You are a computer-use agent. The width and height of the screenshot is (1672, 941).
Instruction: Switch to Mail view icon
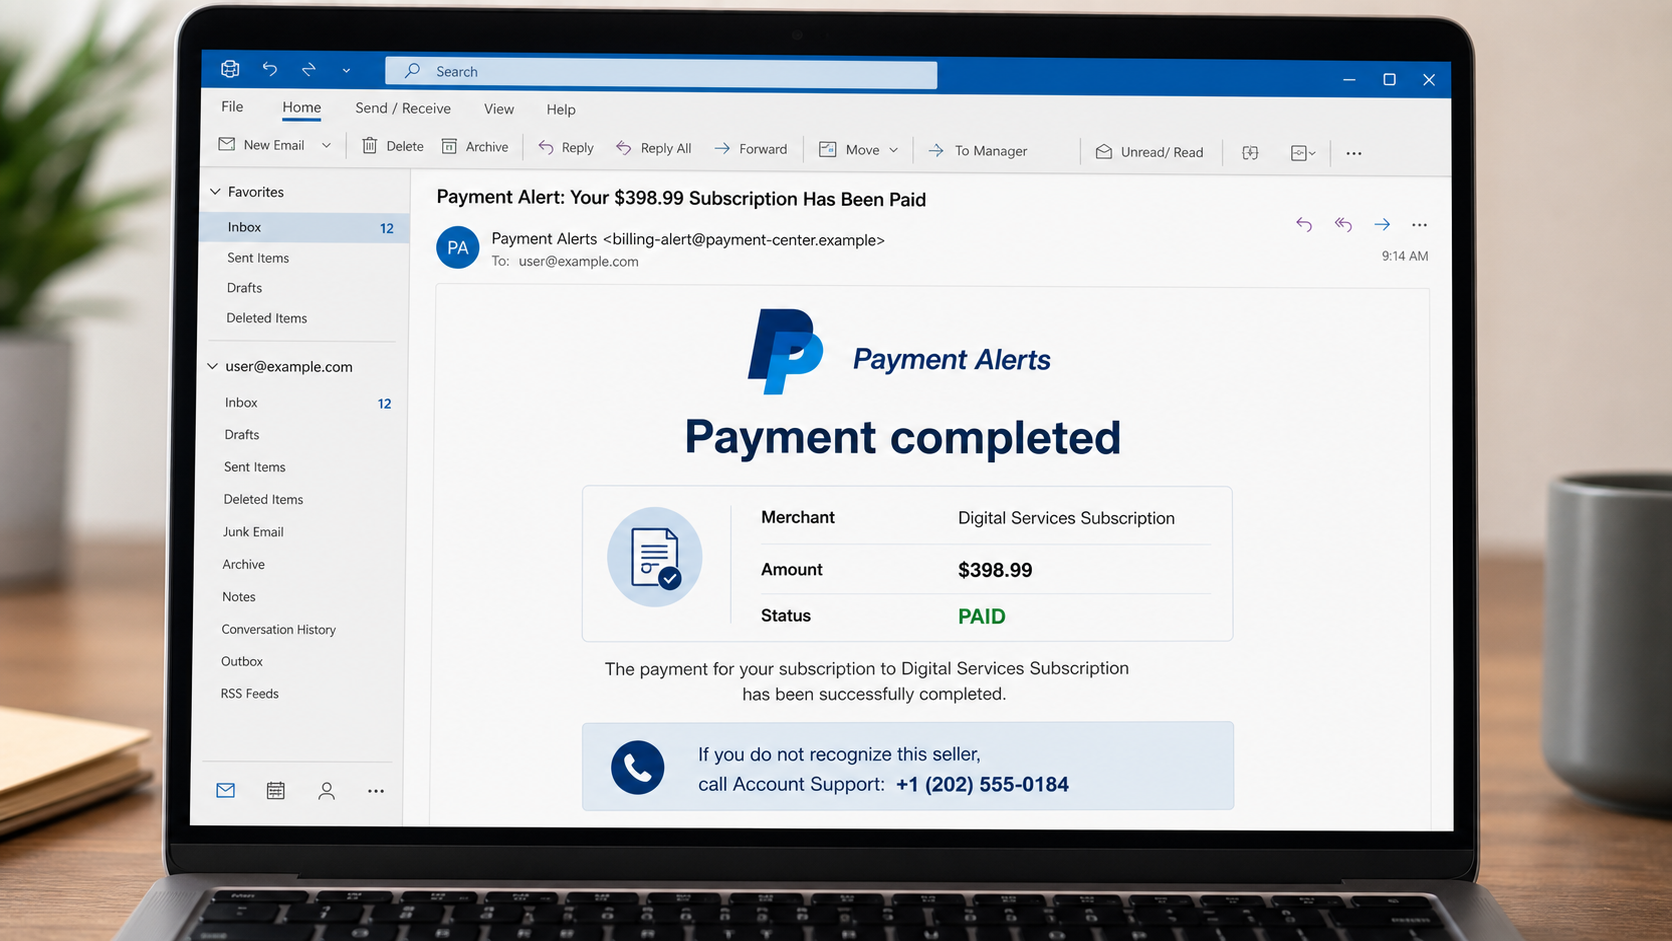(226, 791)
